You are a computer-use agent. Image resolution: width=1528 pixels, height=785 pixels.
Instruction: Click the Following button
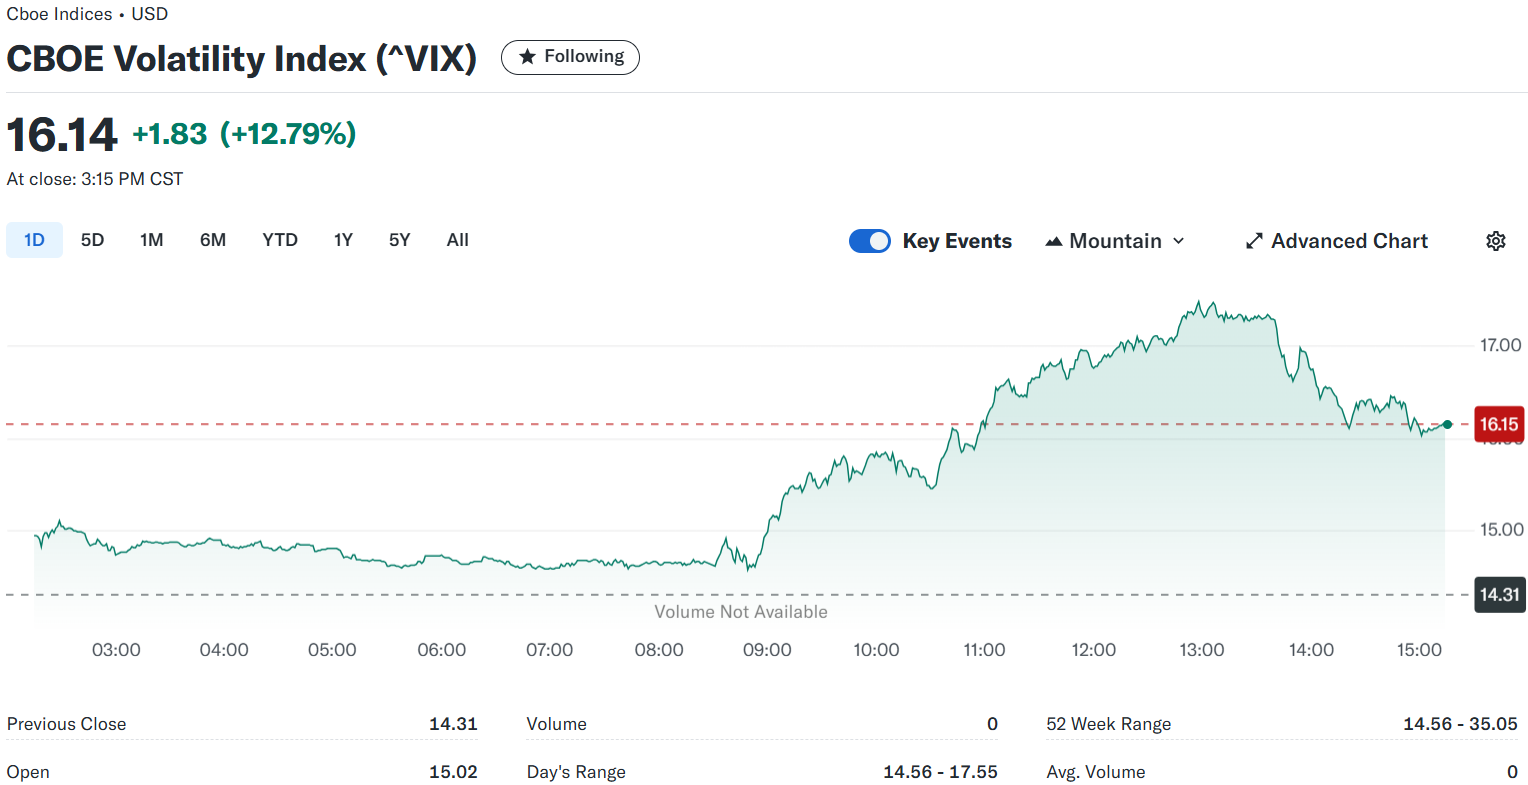[x=570, y=57]
